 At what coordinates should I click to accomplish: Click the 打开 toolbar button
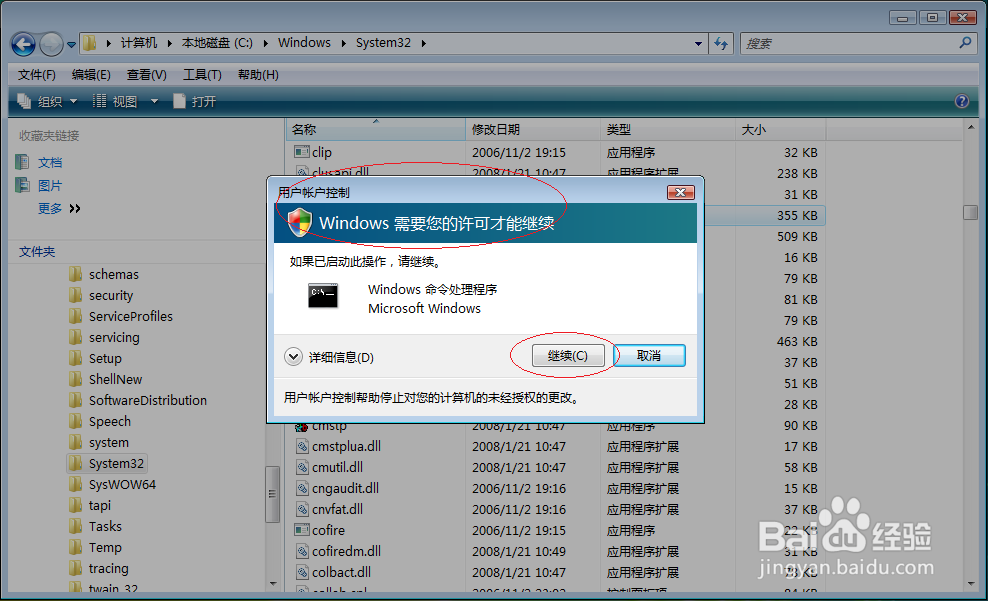[195, 101]
